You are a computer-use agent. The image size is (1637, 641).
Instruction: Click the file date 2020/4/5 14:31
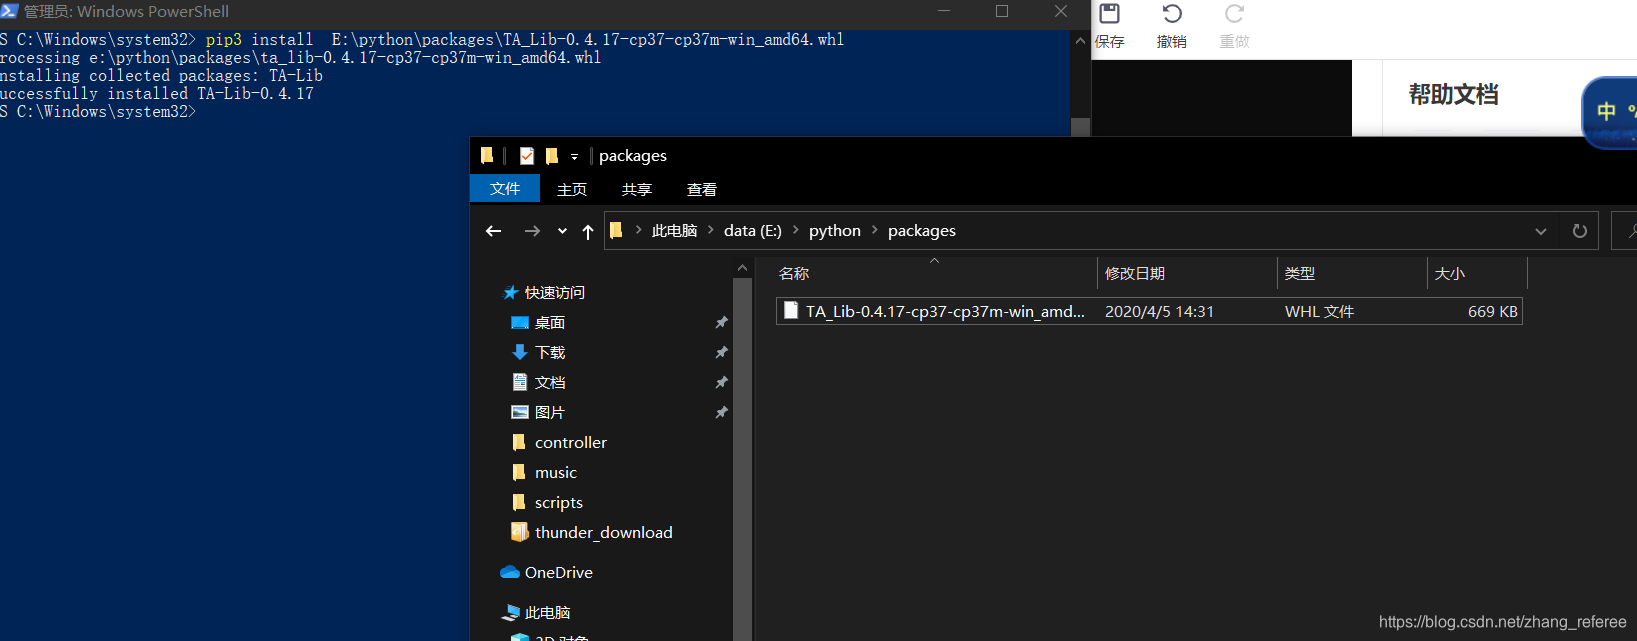tap(1159, 312)
